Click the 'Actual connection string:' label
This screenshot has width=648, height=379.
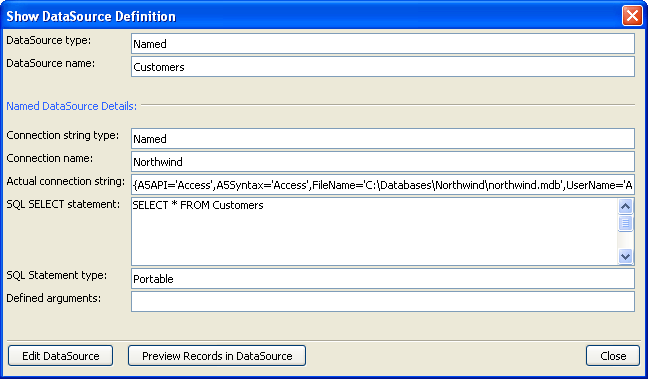point(65,181)
